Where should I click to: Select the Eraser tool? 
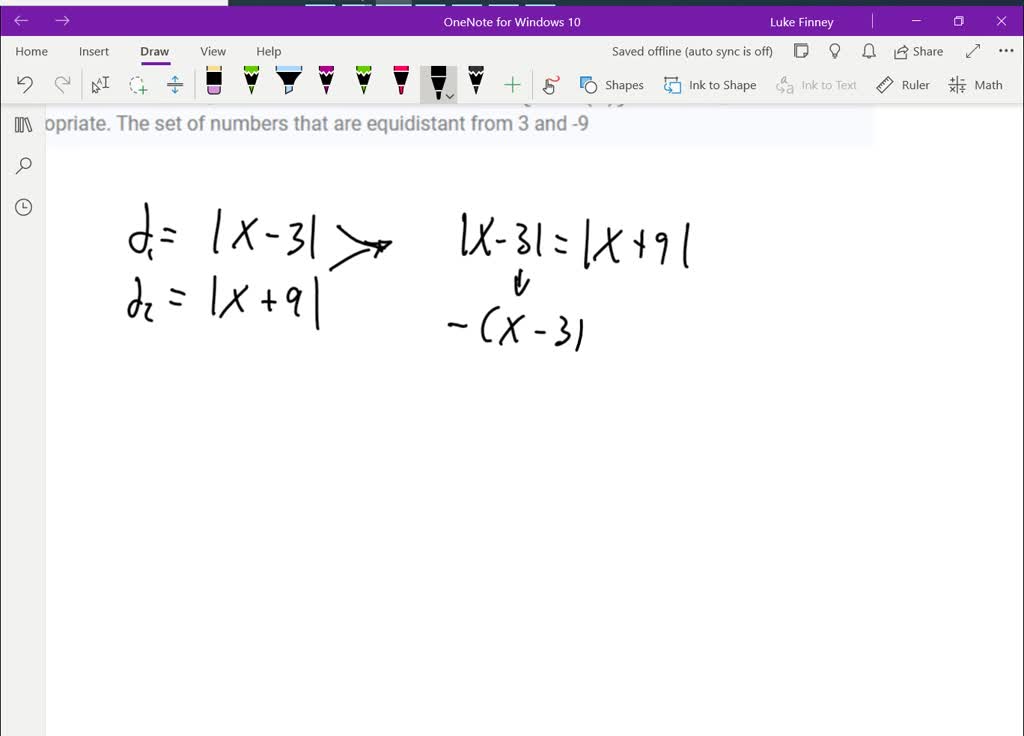pos(213,84)
